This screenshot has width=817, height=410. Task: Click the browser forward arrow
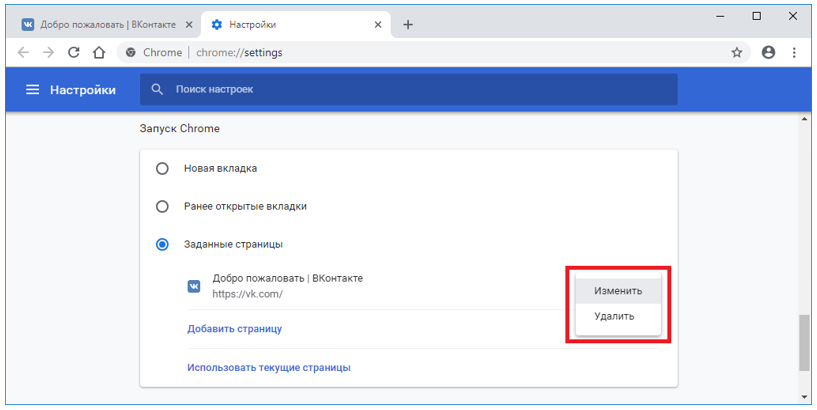(48, 53)
